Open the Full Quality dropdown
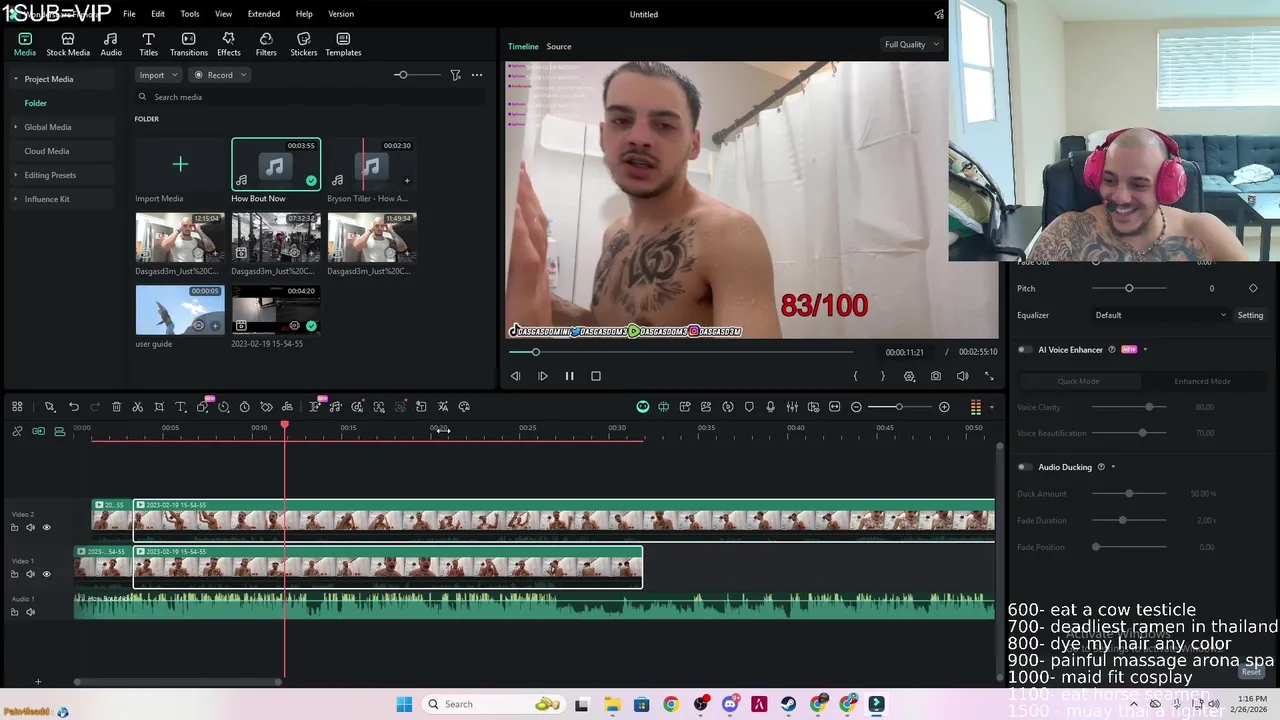Screen dimensions: 1280x720 911,44
